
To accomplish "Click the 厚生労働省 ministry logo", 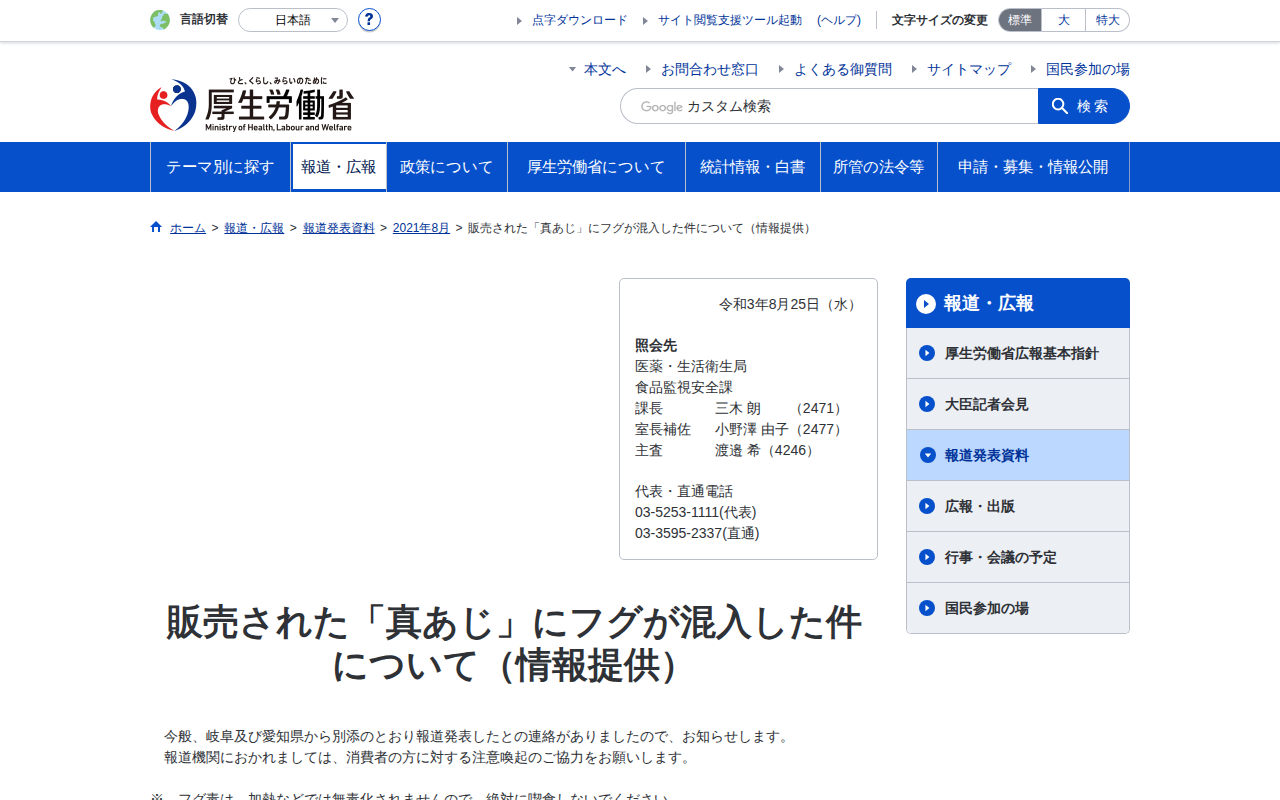I will [x=252, y=105].
